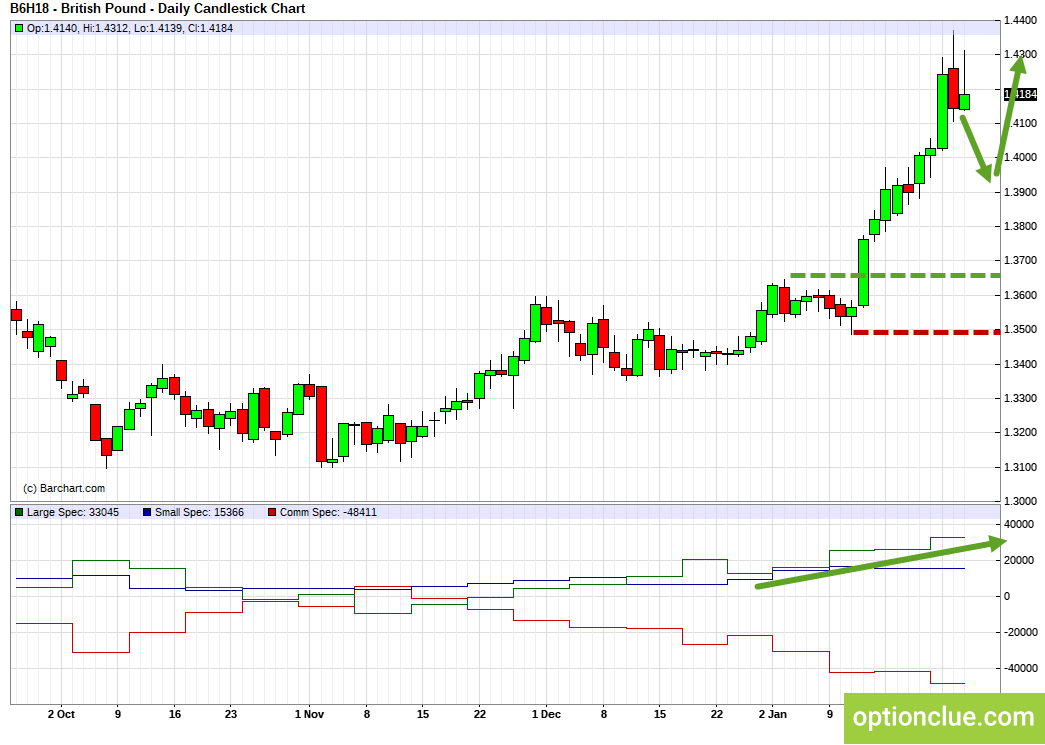Click the Small Spec blue legend swatch
1045x745 pixels.
[x=146, y=512]
